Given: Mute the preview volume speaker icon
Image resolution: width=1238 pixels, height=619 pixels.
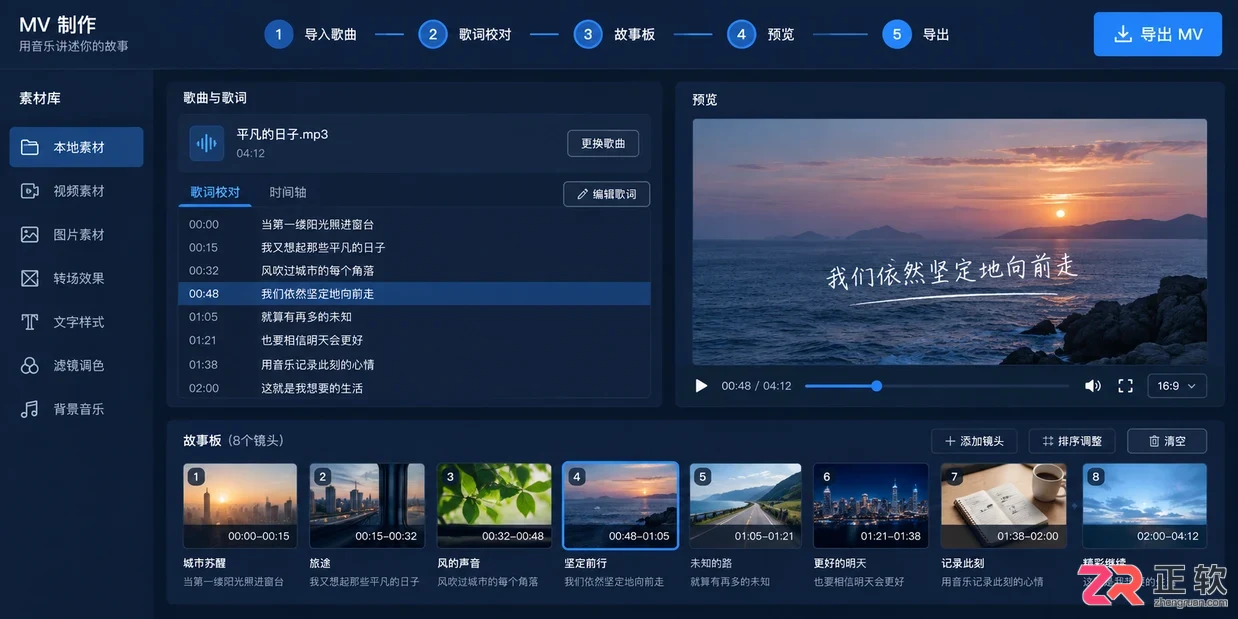Looking at the screenshot, I should click(x=1093, y=386).
